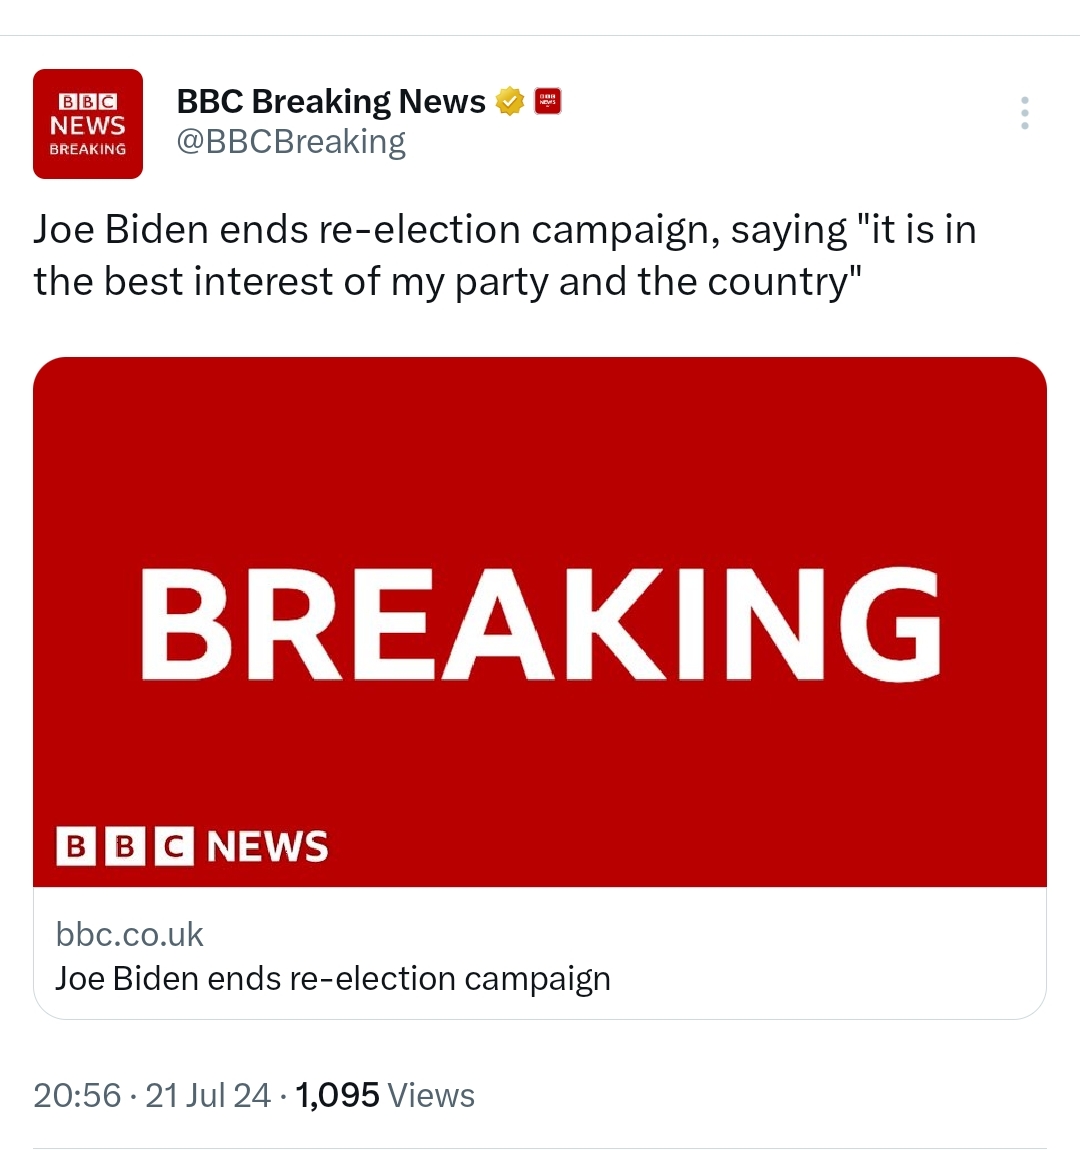The height and width of the screenshot is (1150, 1080).
Task: Open the red BREAKING card image
Action: [x=540, y=622]
